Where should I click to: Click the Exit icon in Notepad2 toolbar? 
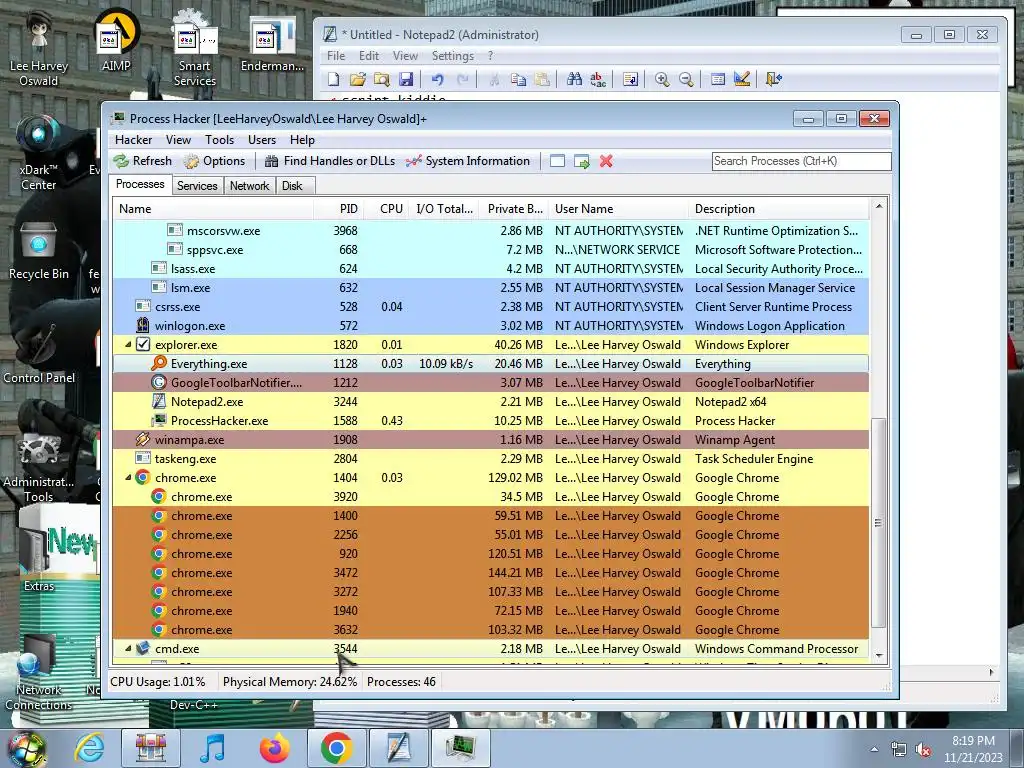pos(774,80)
